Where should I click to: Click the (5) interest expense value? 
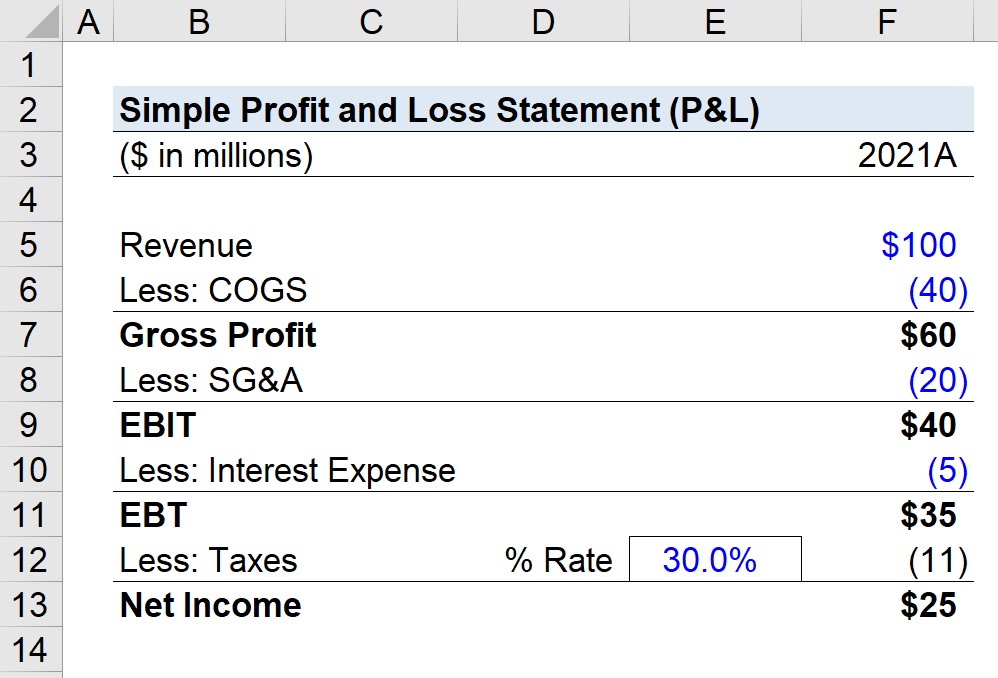pos(946,471)
